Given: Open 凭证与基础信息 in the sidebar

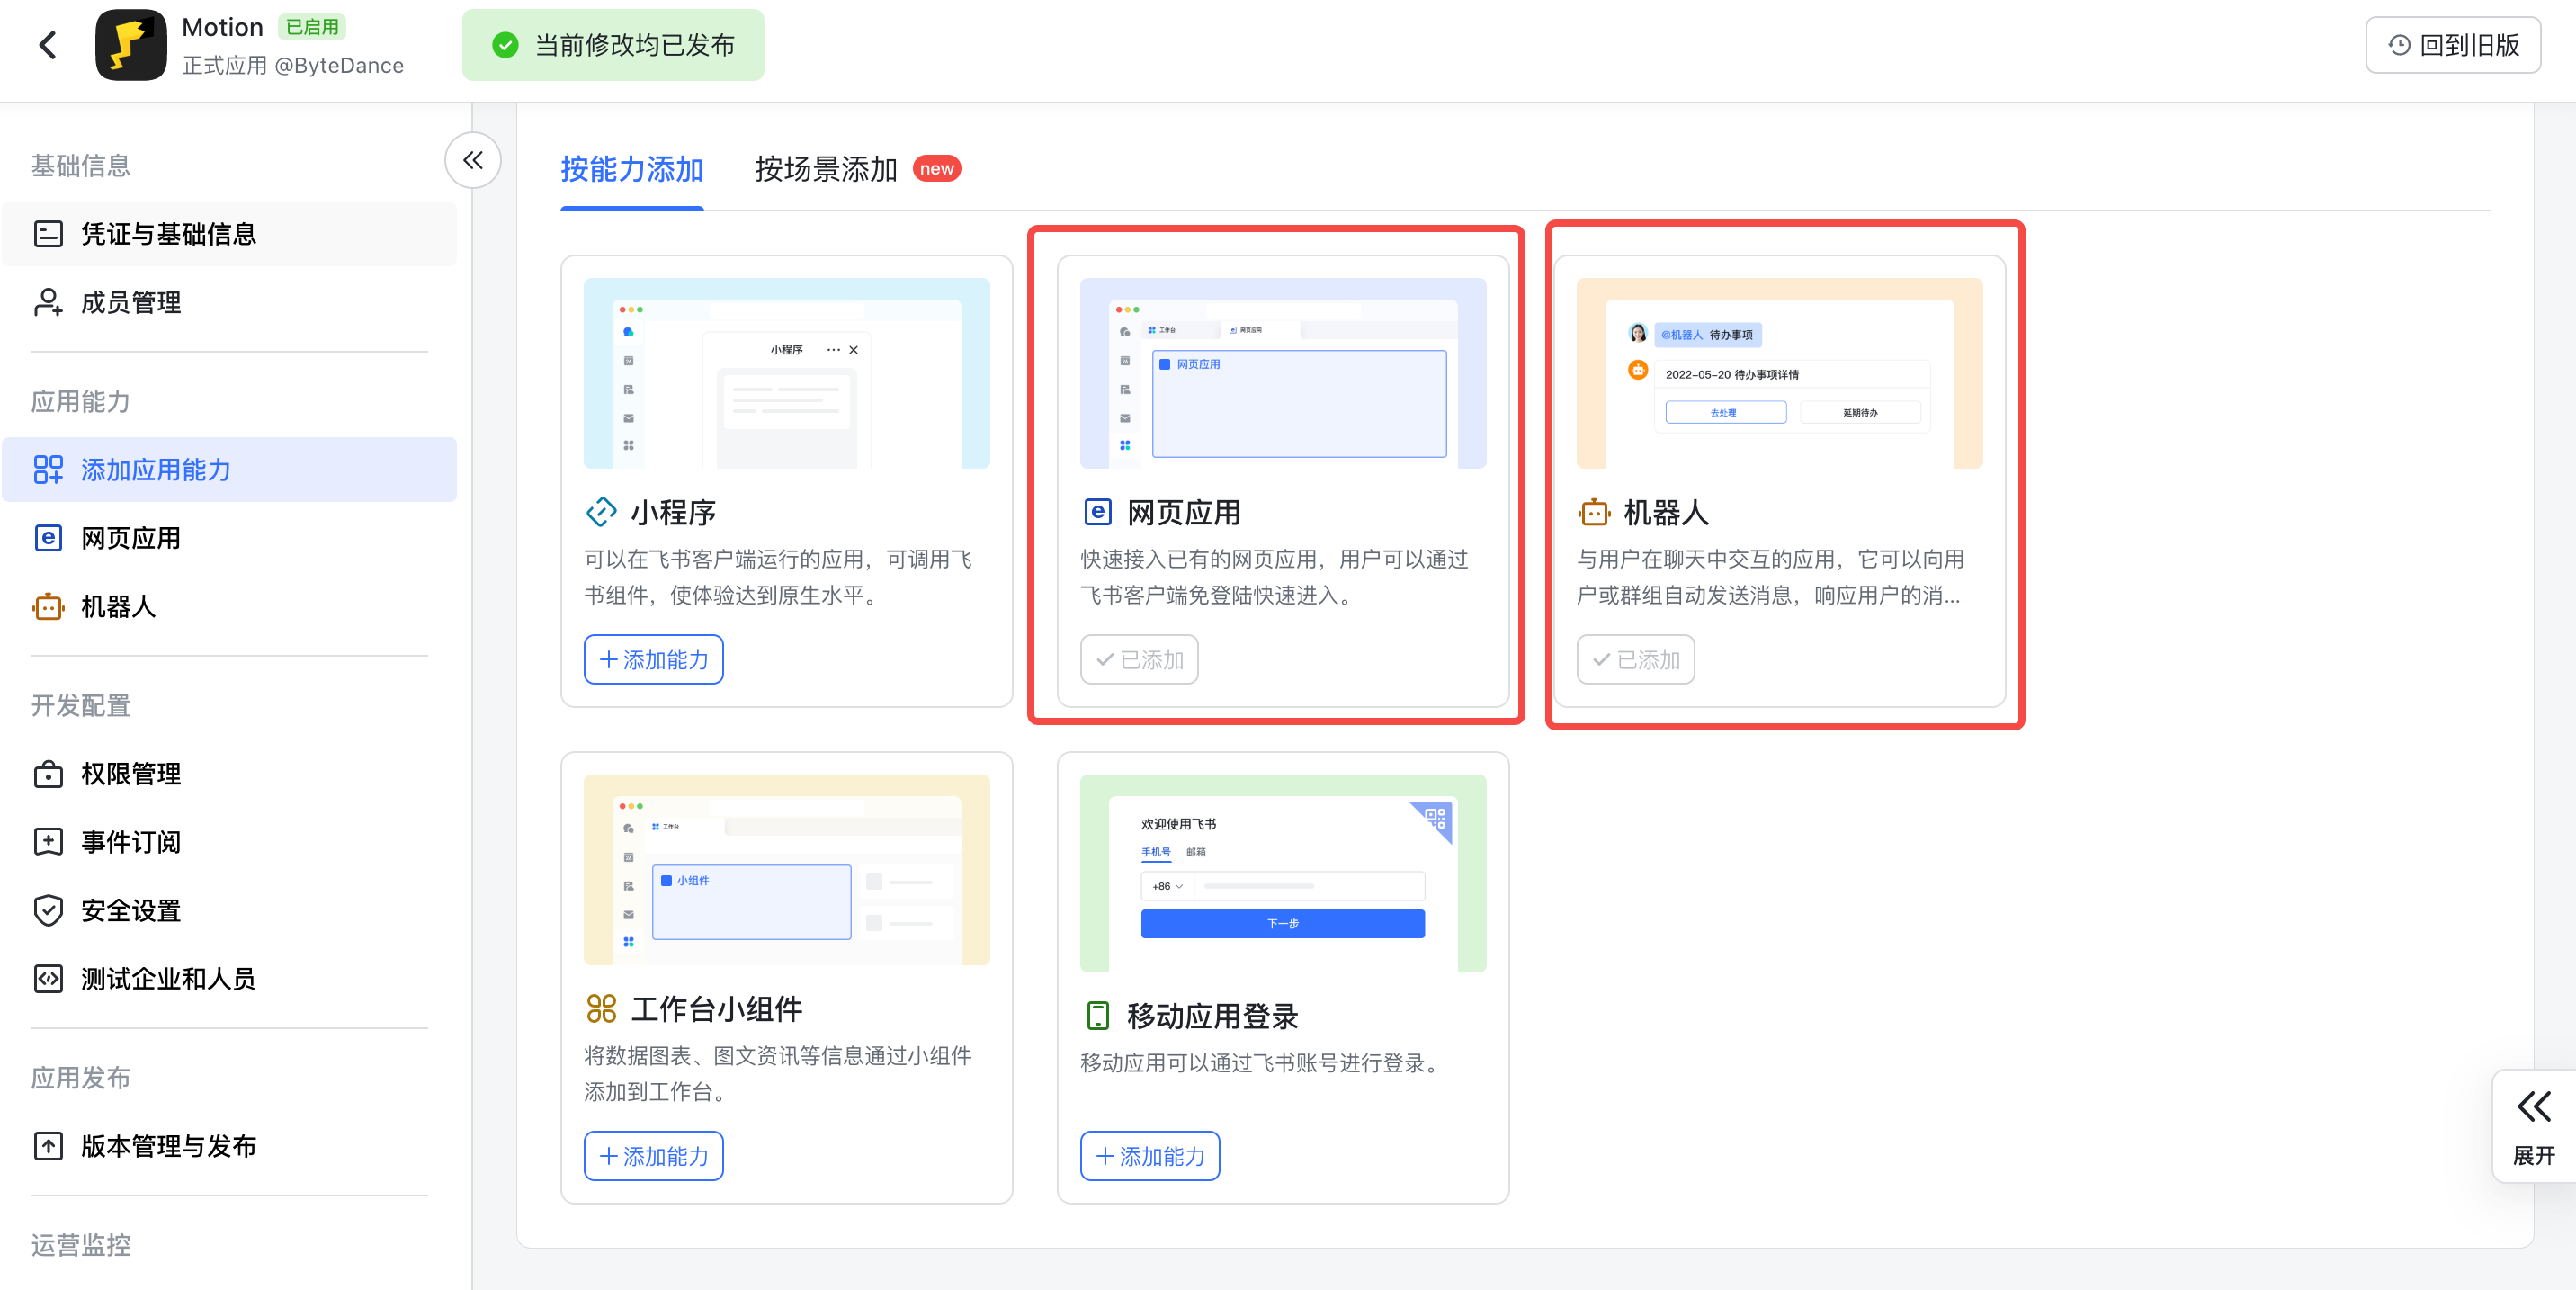Looking at the screenshot, I should tap(168, 234).
